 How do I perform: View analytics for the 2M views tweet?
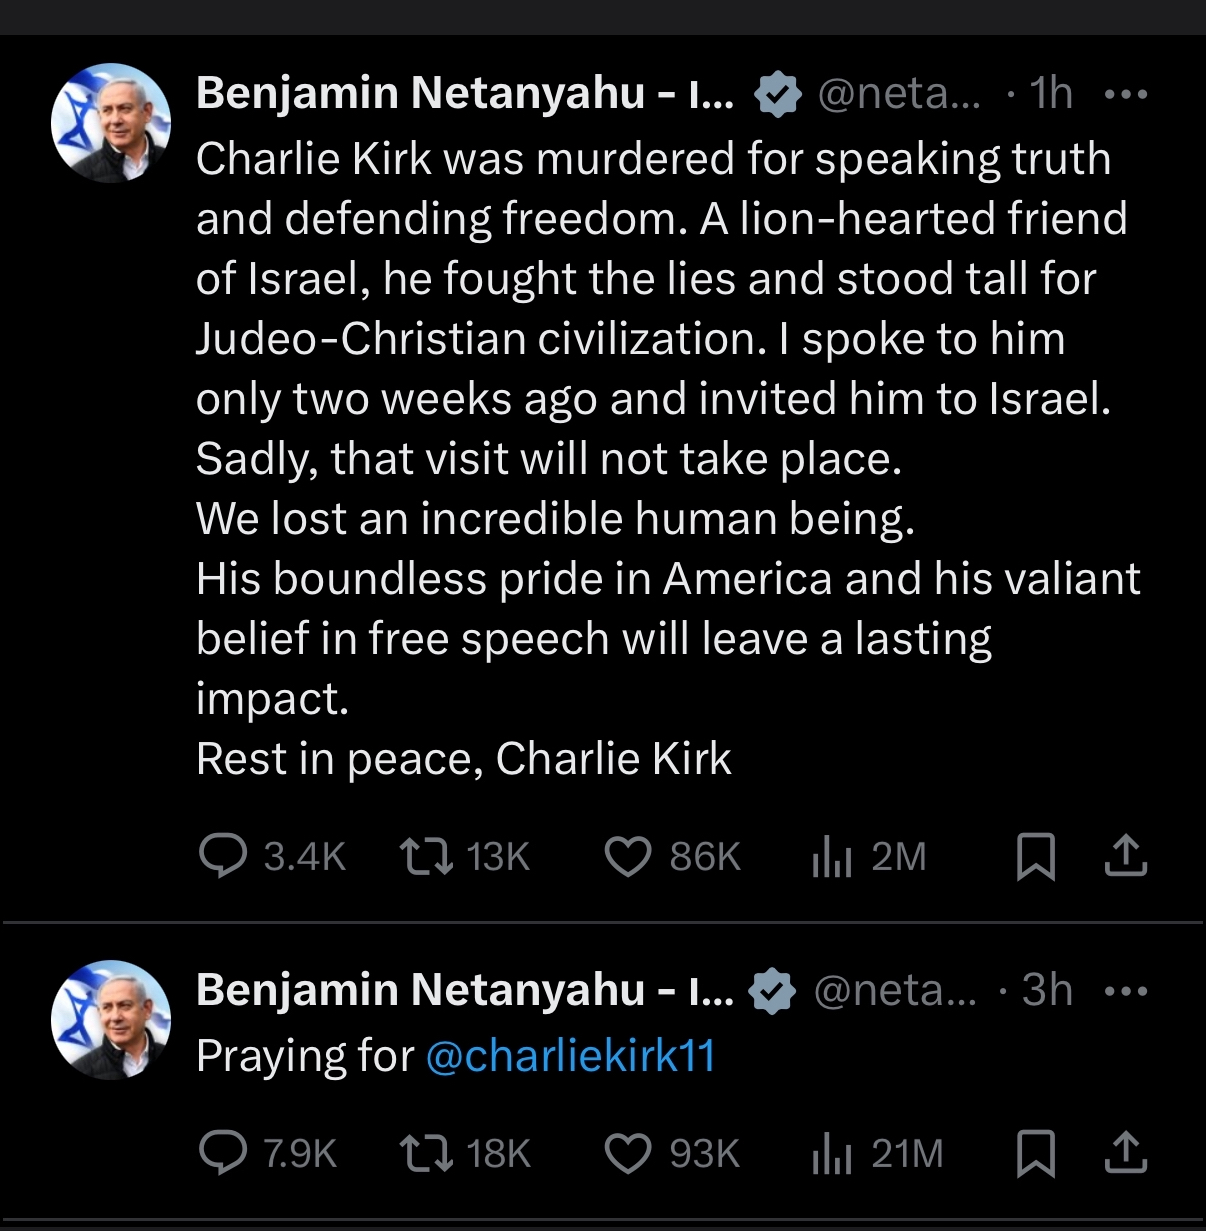[831, 857]
